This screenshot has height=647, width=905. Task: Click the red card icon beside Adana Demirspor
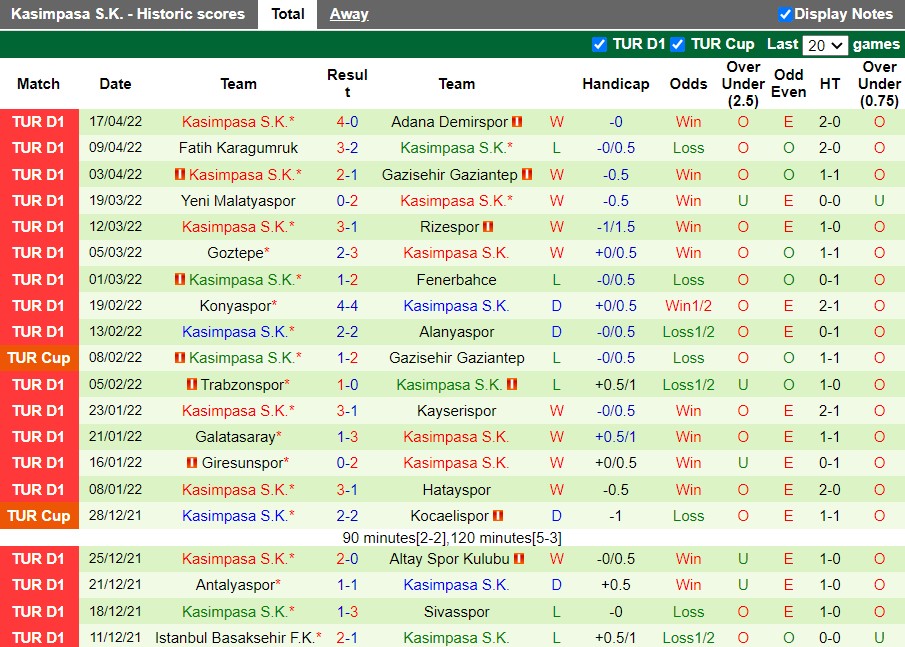(x=516, y=122)
